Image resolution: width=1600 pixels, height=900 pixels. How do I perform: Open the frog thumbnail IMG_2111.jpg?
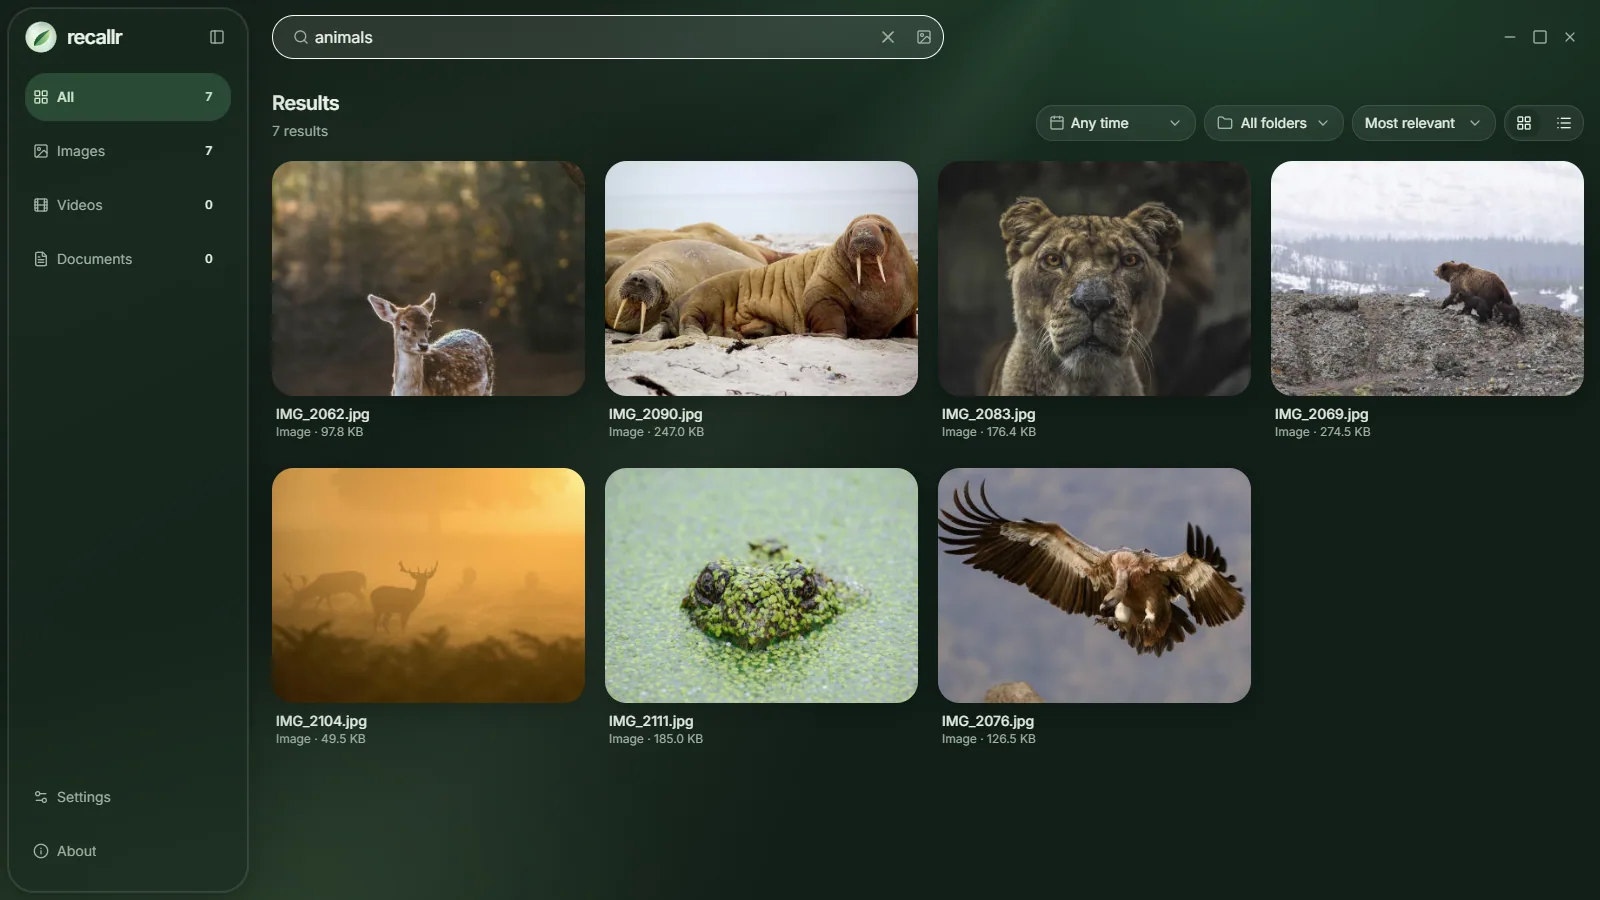[x=761, y=585]
